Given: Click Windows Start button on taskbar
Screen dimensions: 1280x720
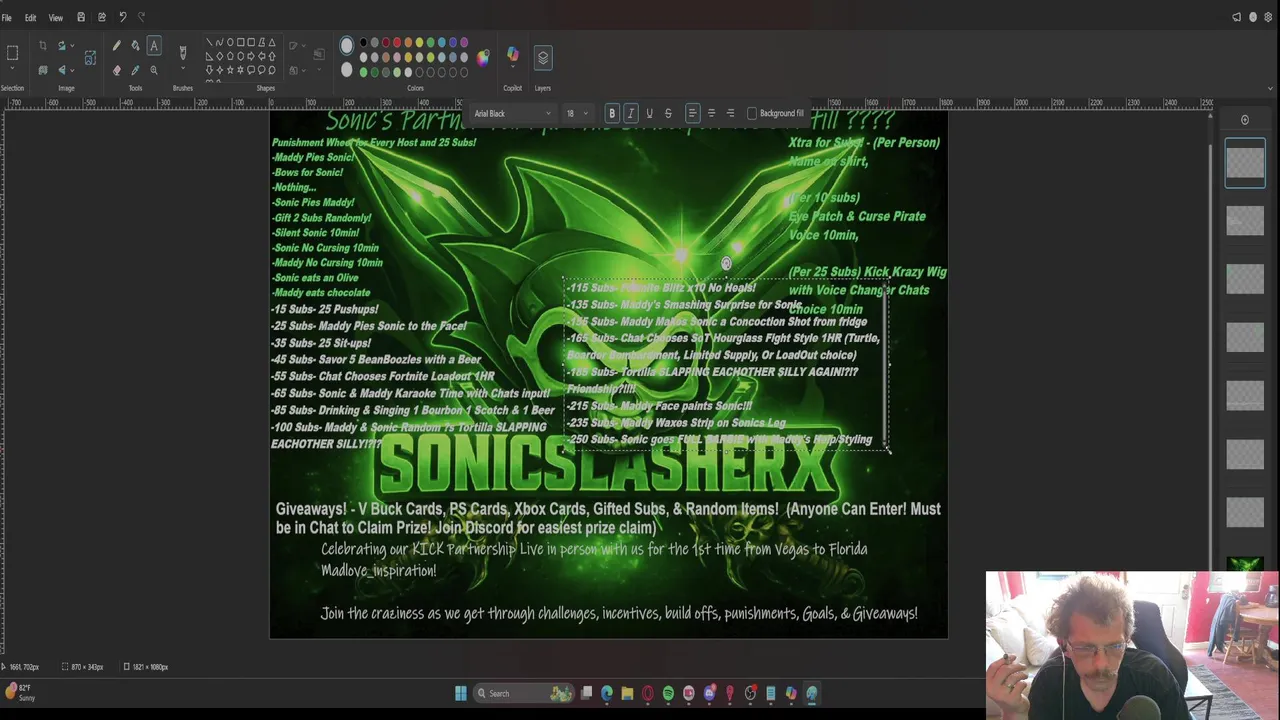Looking at the screenshot, I should click(460, 693).
